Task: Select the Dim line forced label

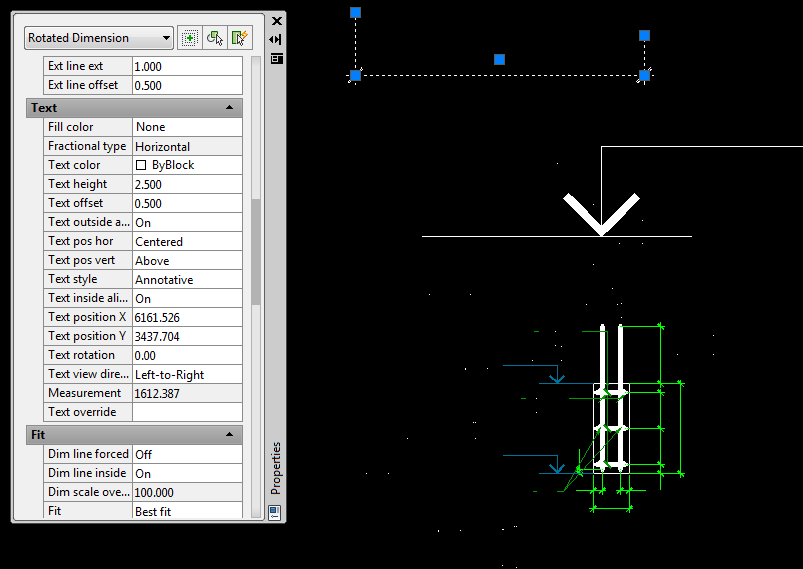Action: [x=87, y=454]
